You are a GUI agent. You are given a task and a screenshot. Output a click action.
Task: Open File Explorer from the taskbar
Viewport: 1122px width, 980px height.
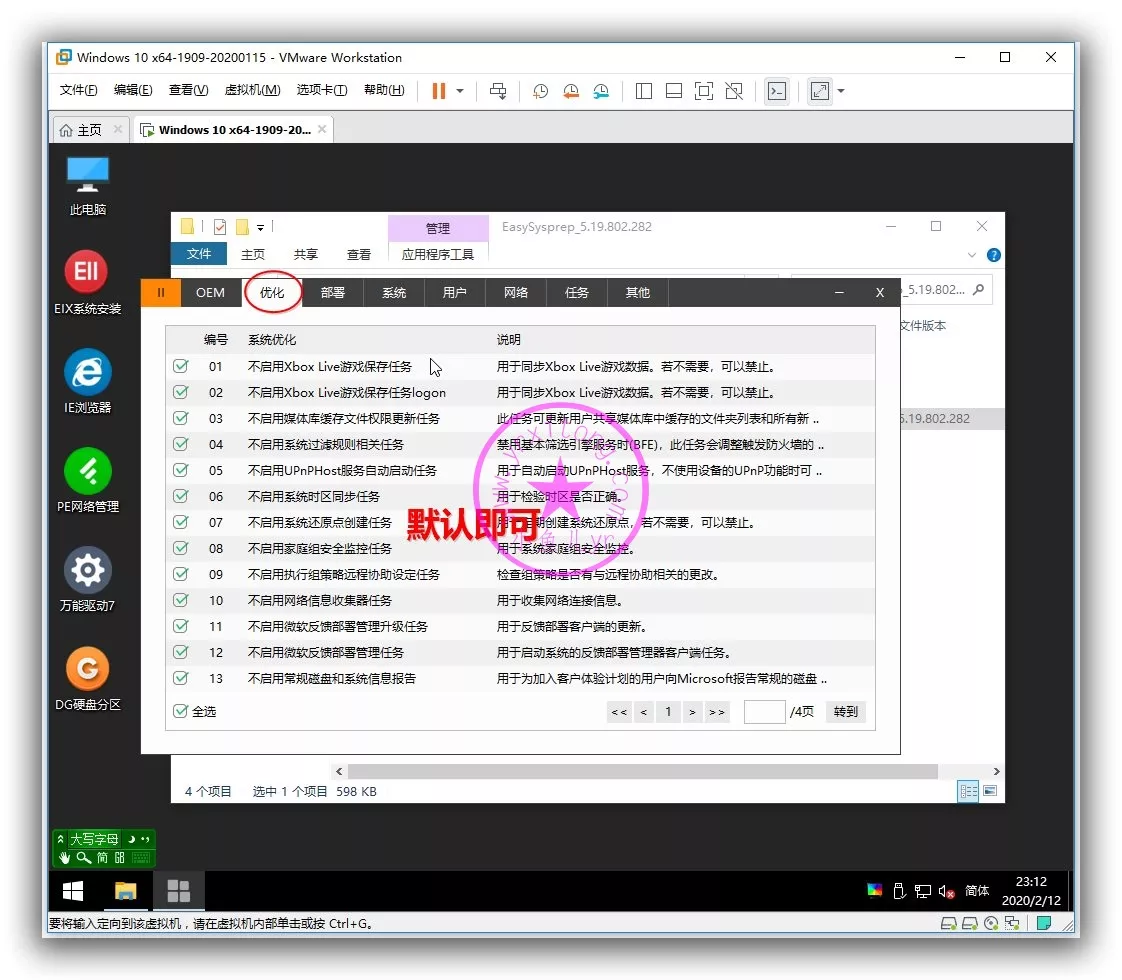point(125,891)
